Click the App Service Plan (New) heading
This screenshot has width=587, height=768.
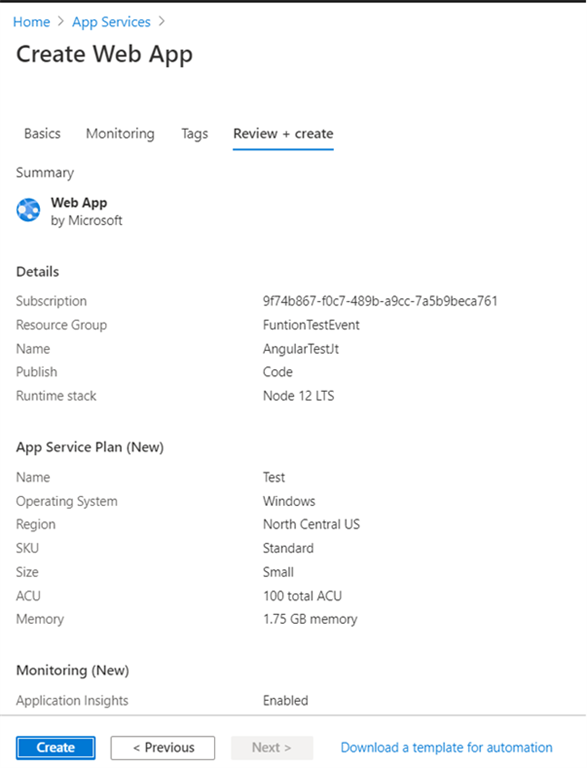coord(90,447)
